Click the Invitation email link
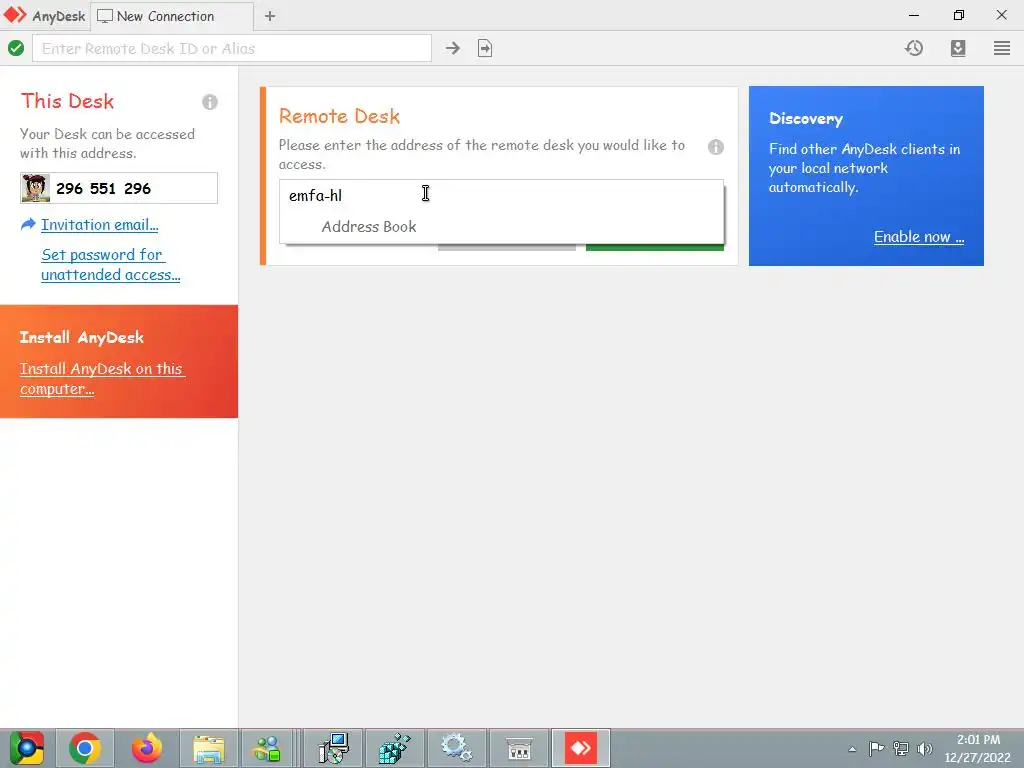 [100, 225]
